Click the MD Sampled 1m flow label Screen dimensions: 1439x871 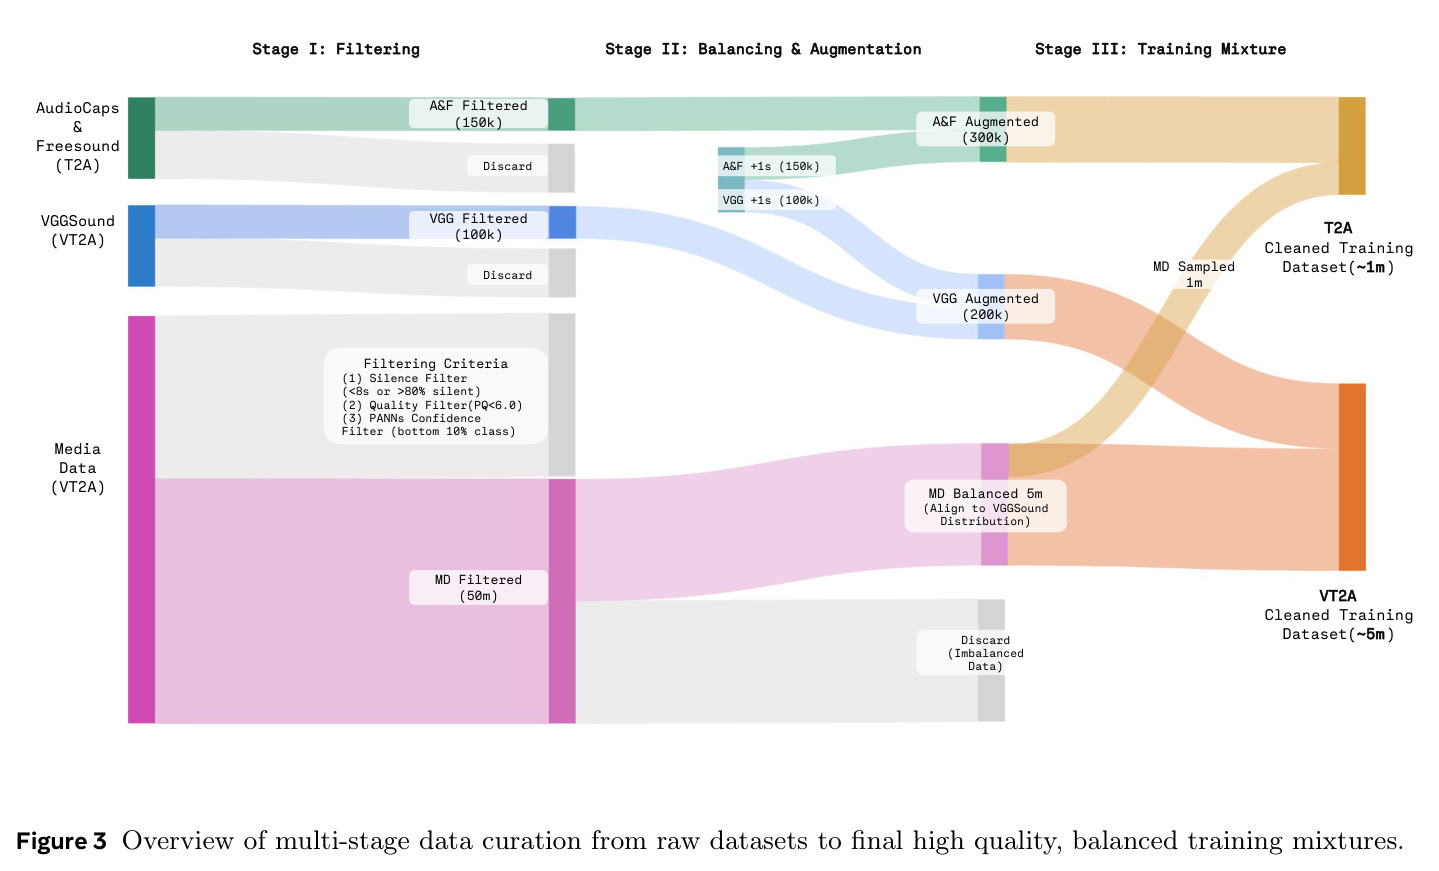(1193, 274)
